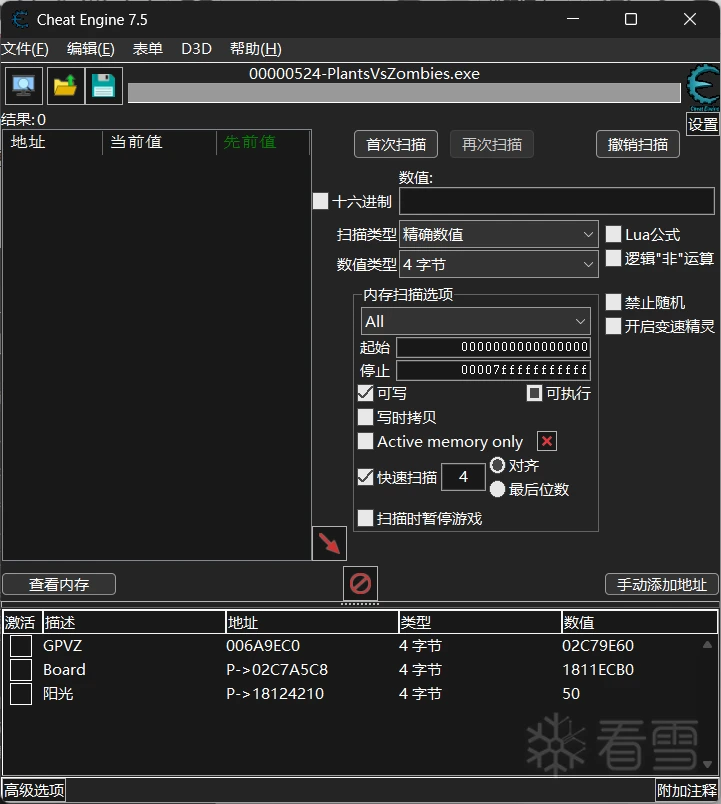The width and height of the screenshot is (721, 804).
Task: Select the GPVZ address 006A9EC0
Action: 263,646
